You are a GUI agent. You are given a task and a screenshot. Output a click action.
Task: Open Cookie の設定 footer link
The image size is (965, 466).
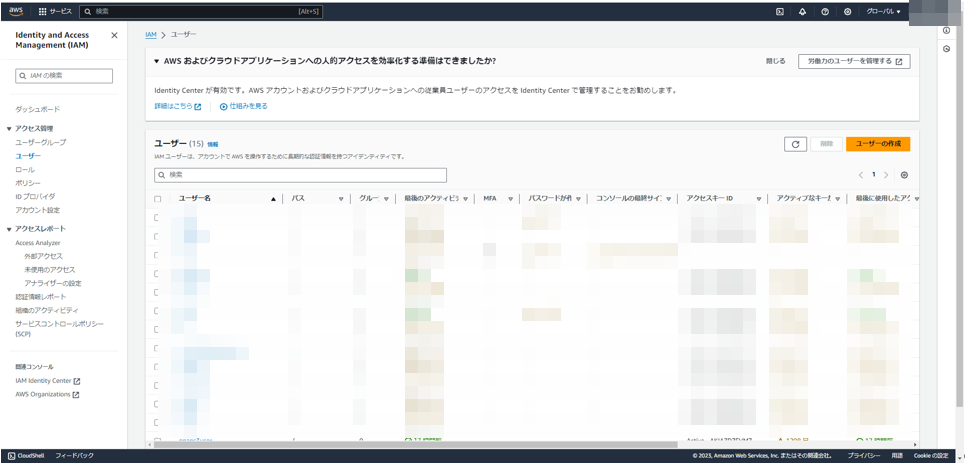click(x=931, y=456)
